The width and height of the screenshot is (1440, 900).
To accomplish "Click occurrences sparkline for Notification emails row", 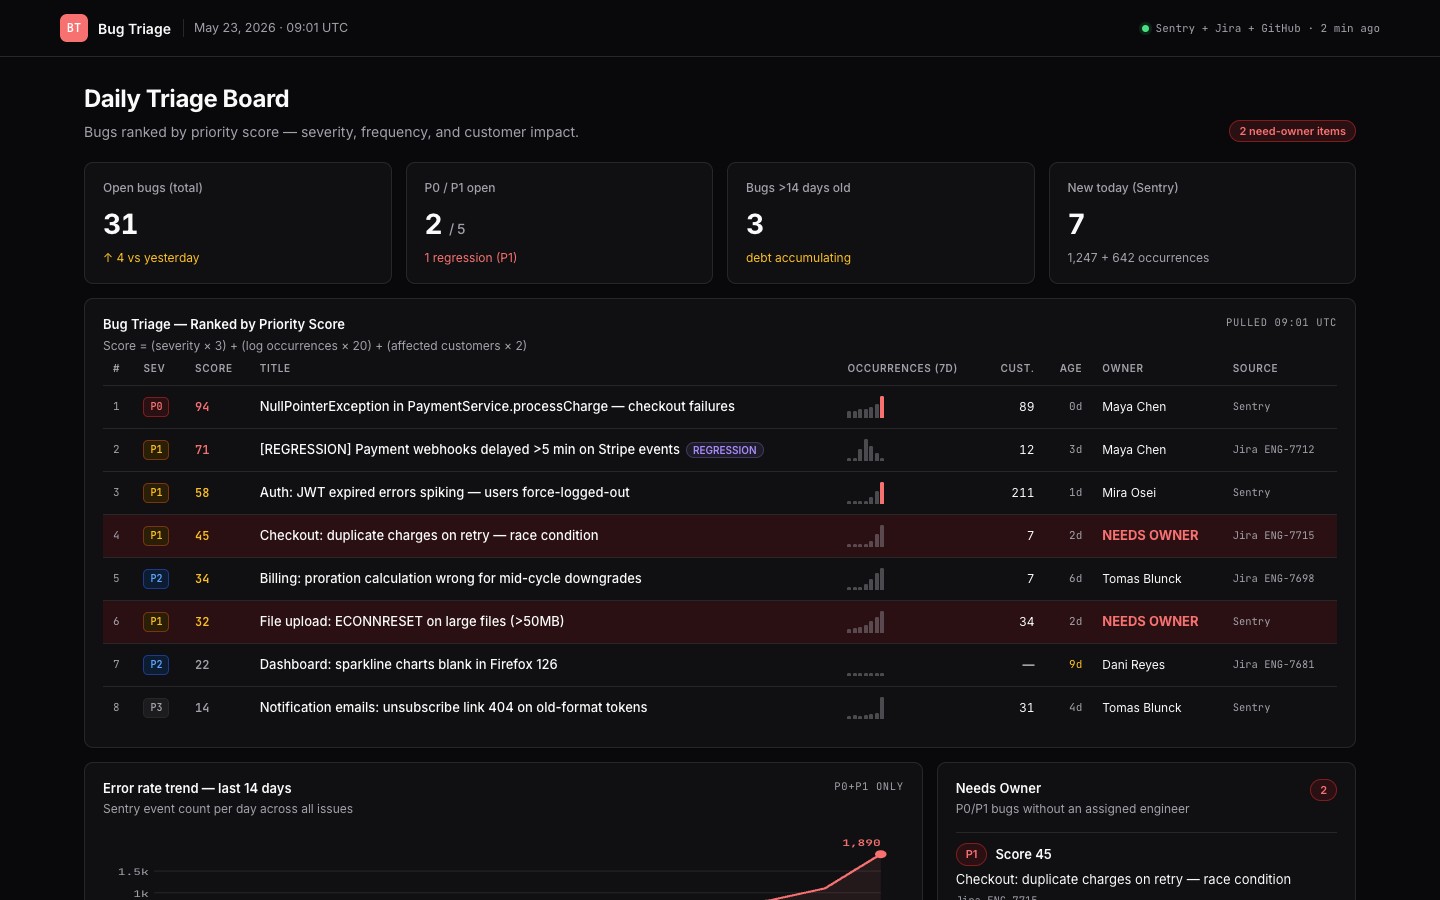I will 866,708.
